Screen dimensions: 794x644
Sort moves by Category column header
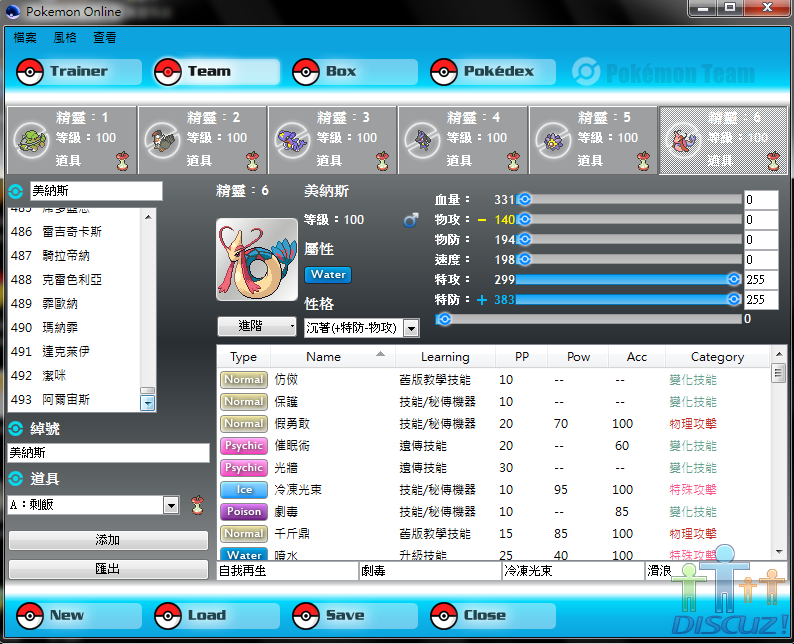717,357
